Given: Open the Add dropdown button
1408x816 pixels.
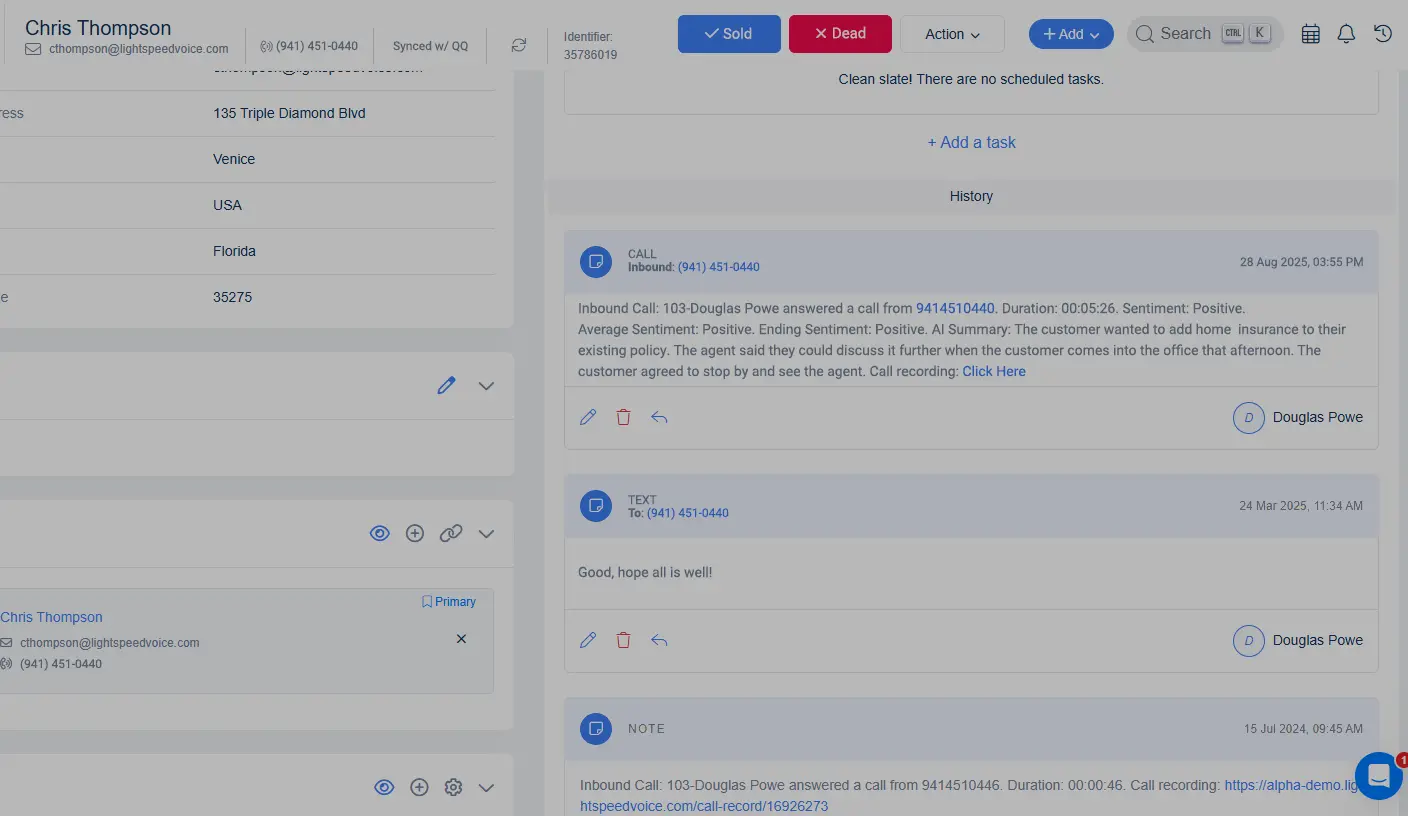Looking at the screenshot, I should 1071,34.
